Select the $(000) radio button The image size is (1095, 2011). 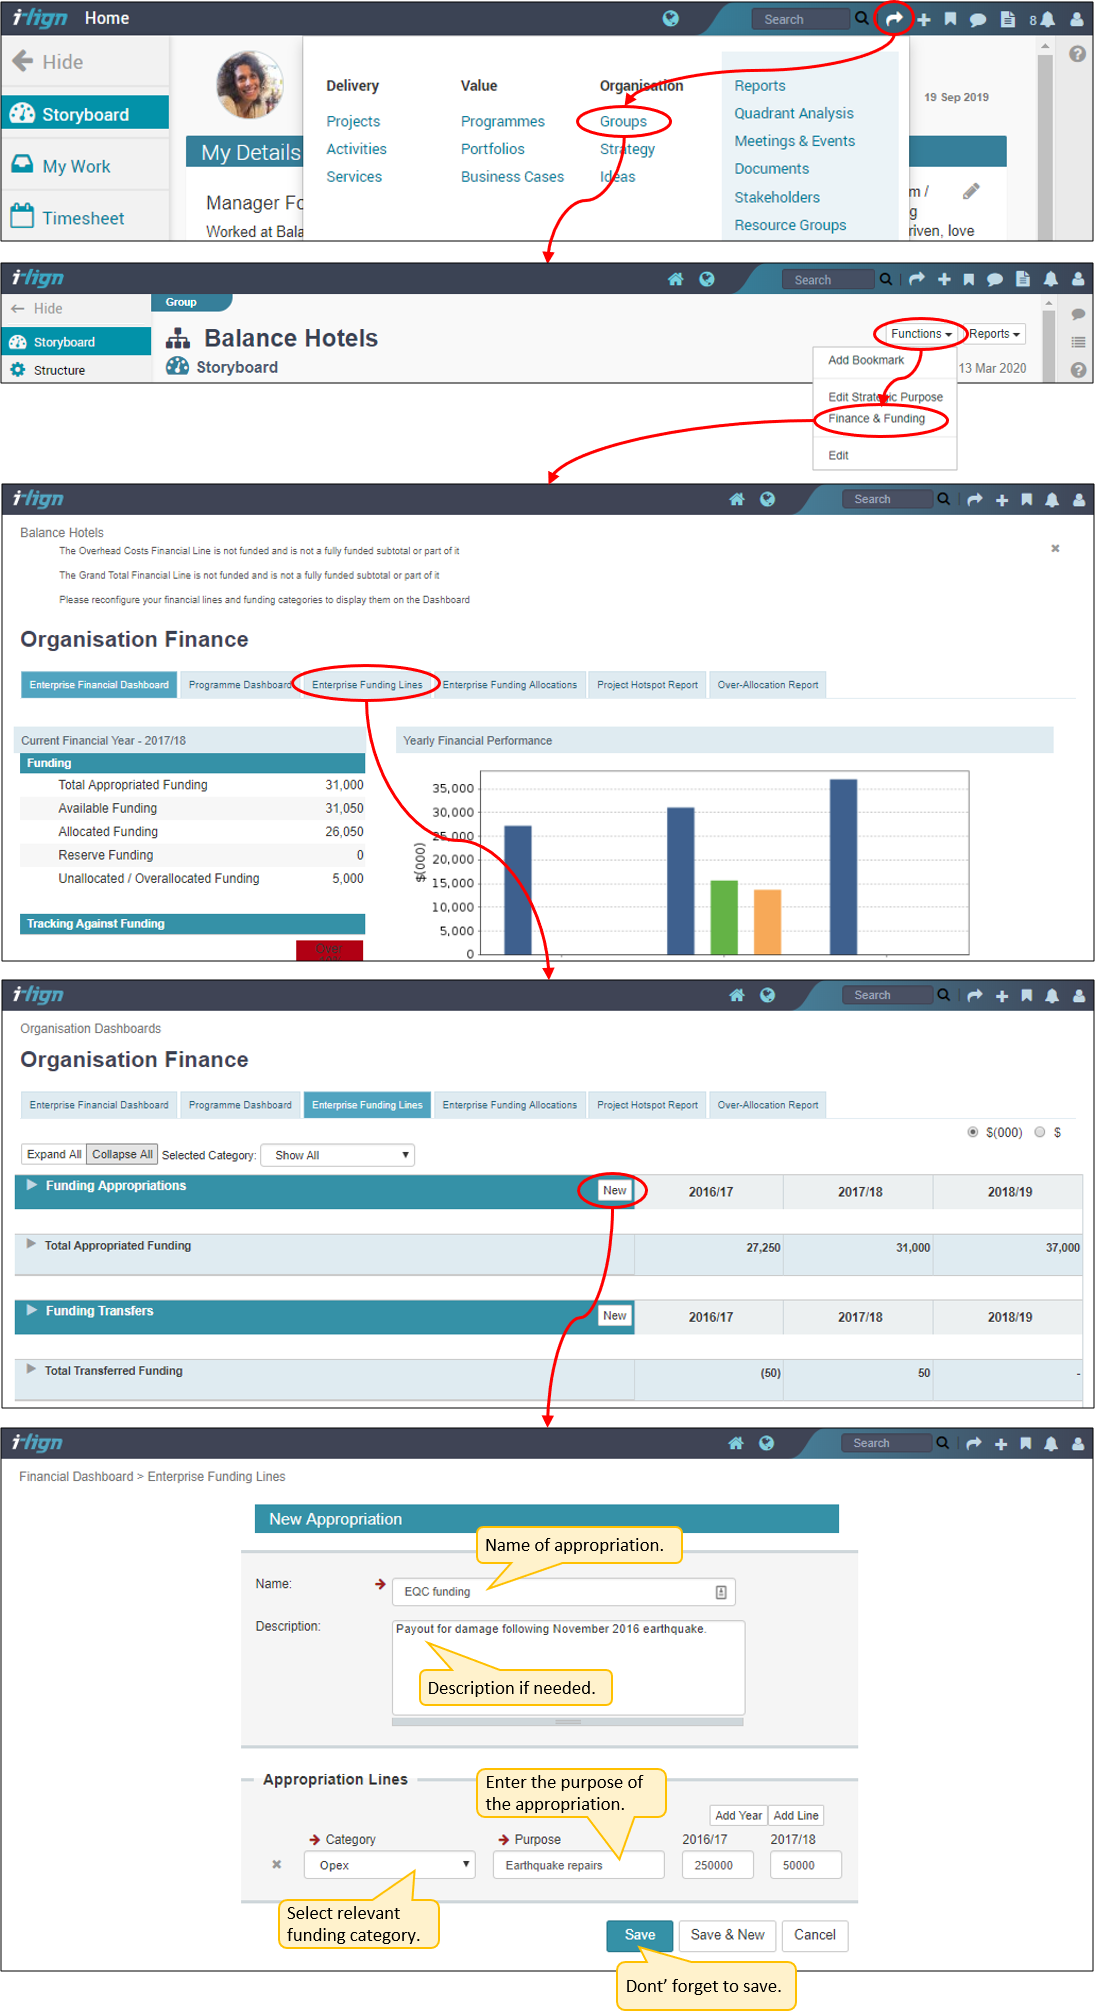[973, 1132]
